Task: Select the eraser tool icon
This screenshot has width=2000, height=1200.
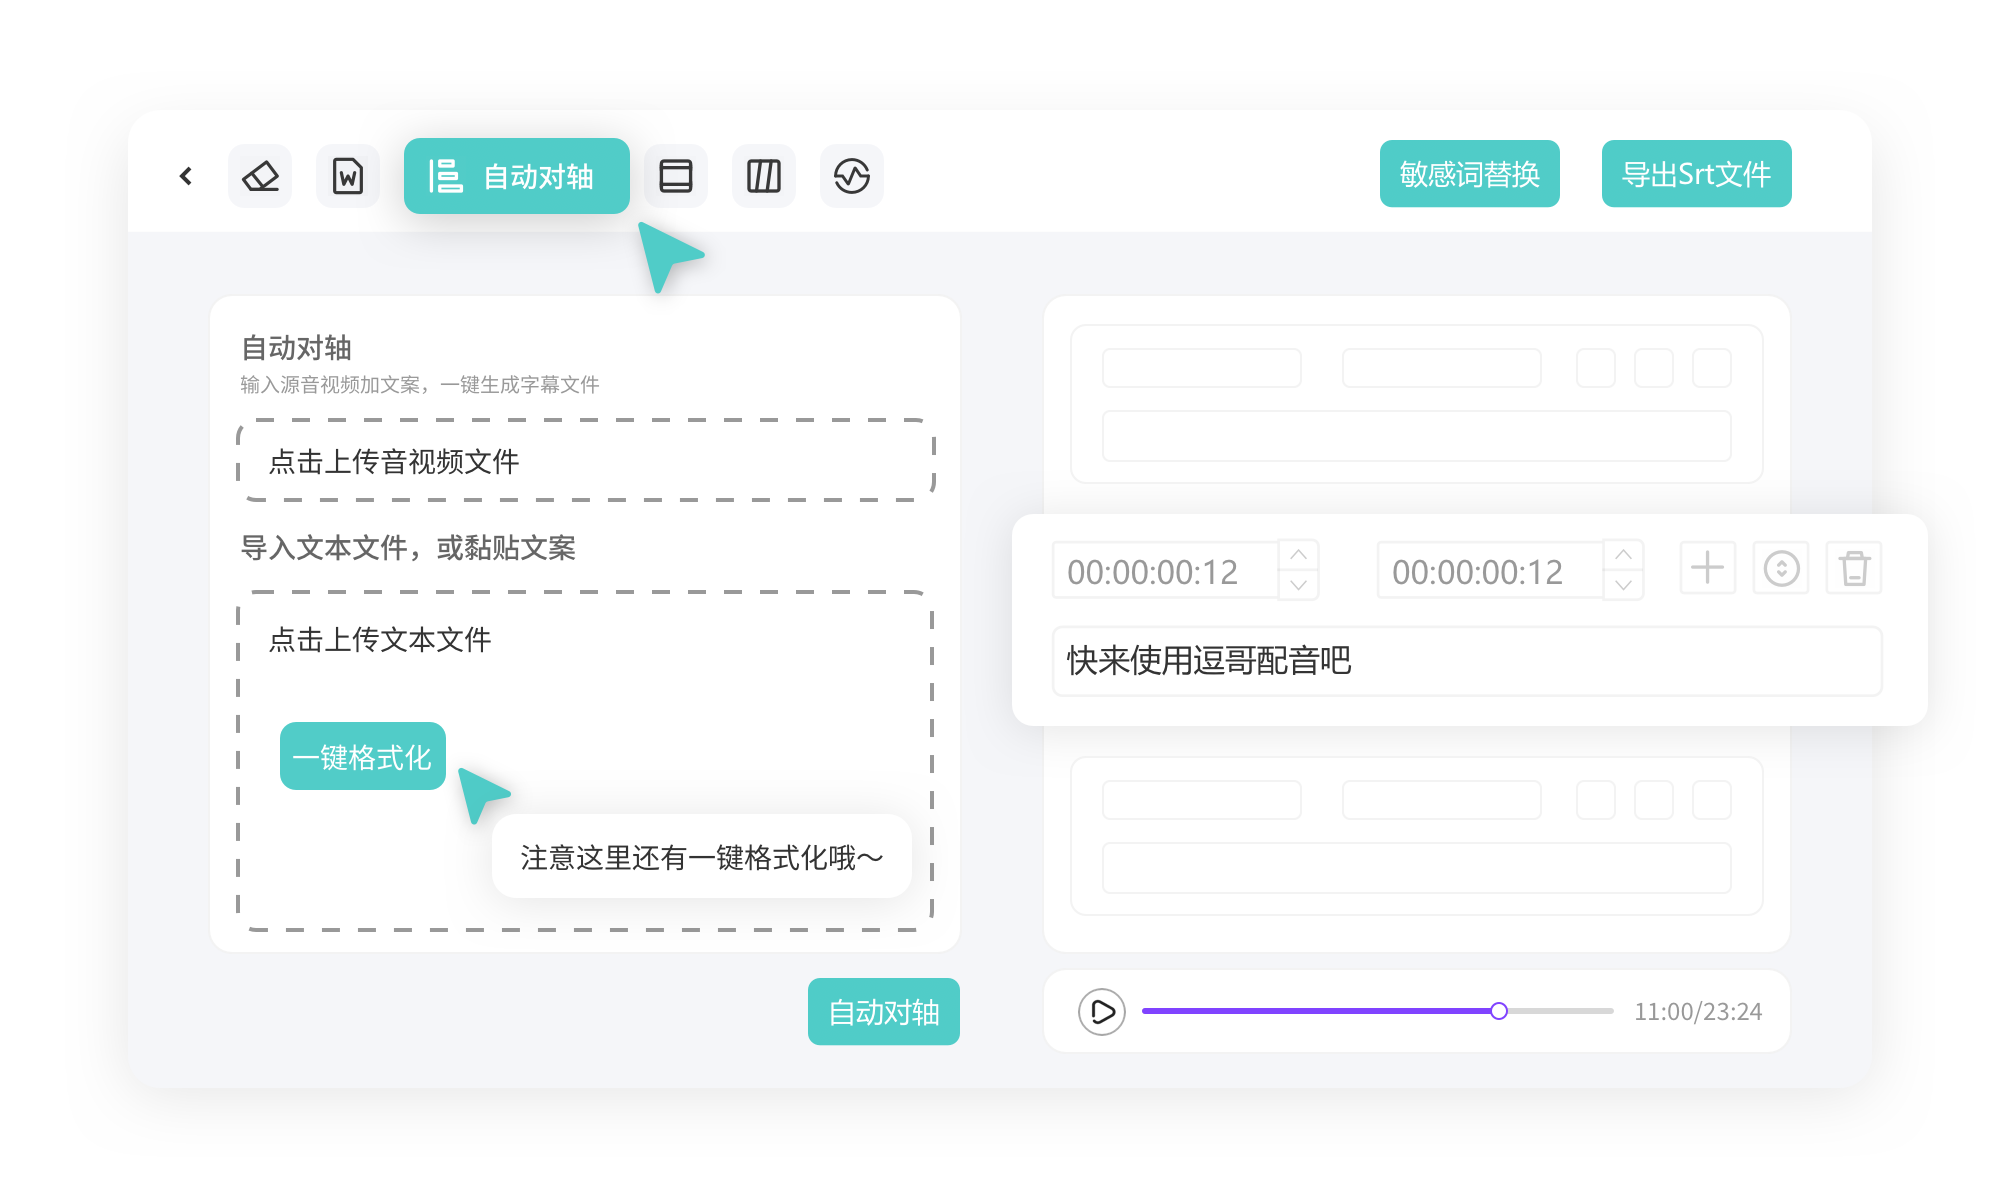Action: pyautogui.click(x=260, y=176)
